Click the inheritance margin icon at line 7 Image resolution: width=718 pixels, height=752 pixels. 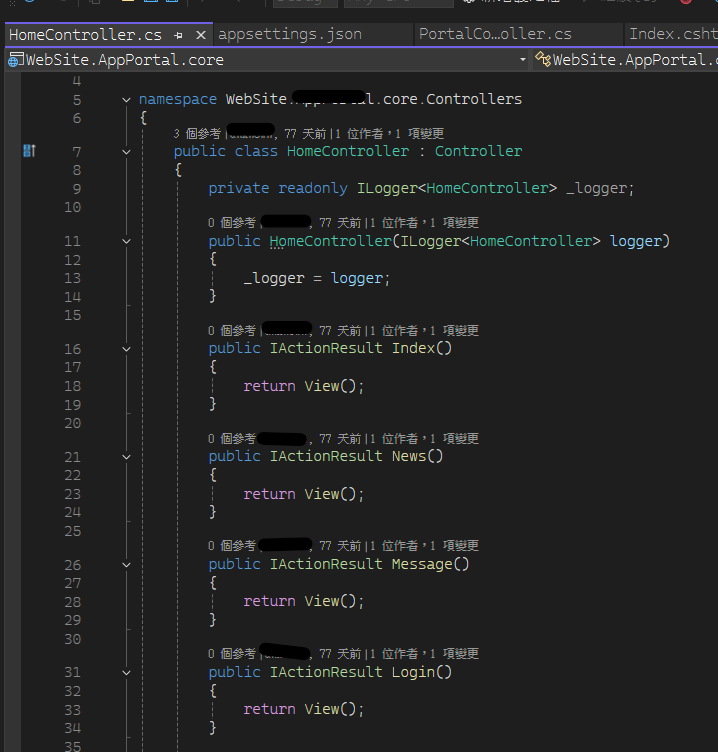click(x=29, y=151)
